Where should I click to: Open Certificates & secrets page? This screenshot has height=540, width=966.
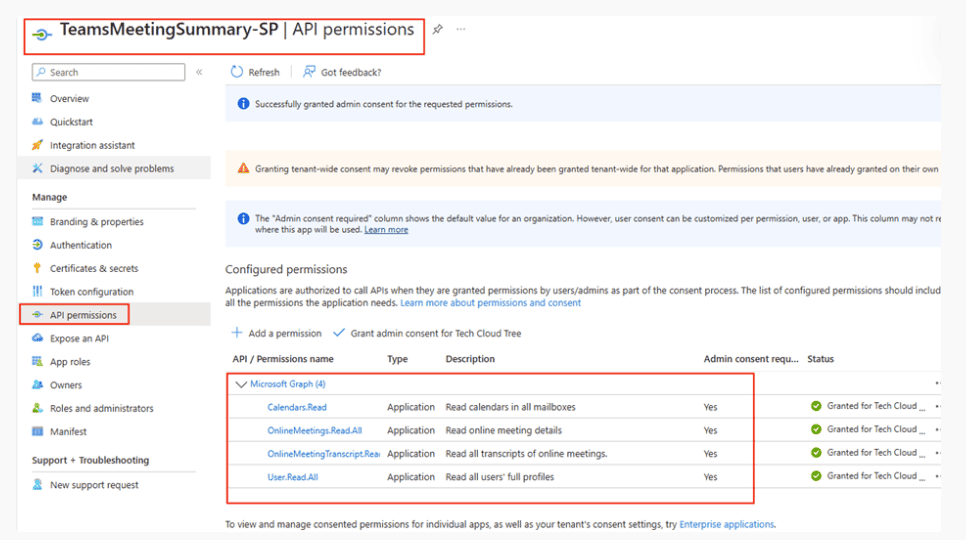(94, 268)
